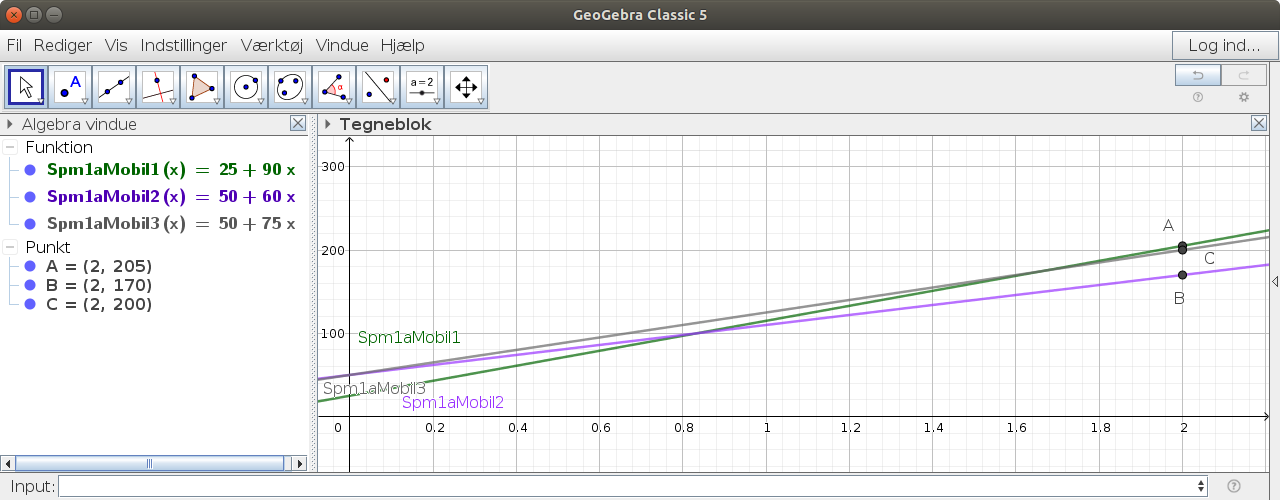The image size is (1280, 500).
Task: Click the Log ind... button
Action: click(1224, 45)
